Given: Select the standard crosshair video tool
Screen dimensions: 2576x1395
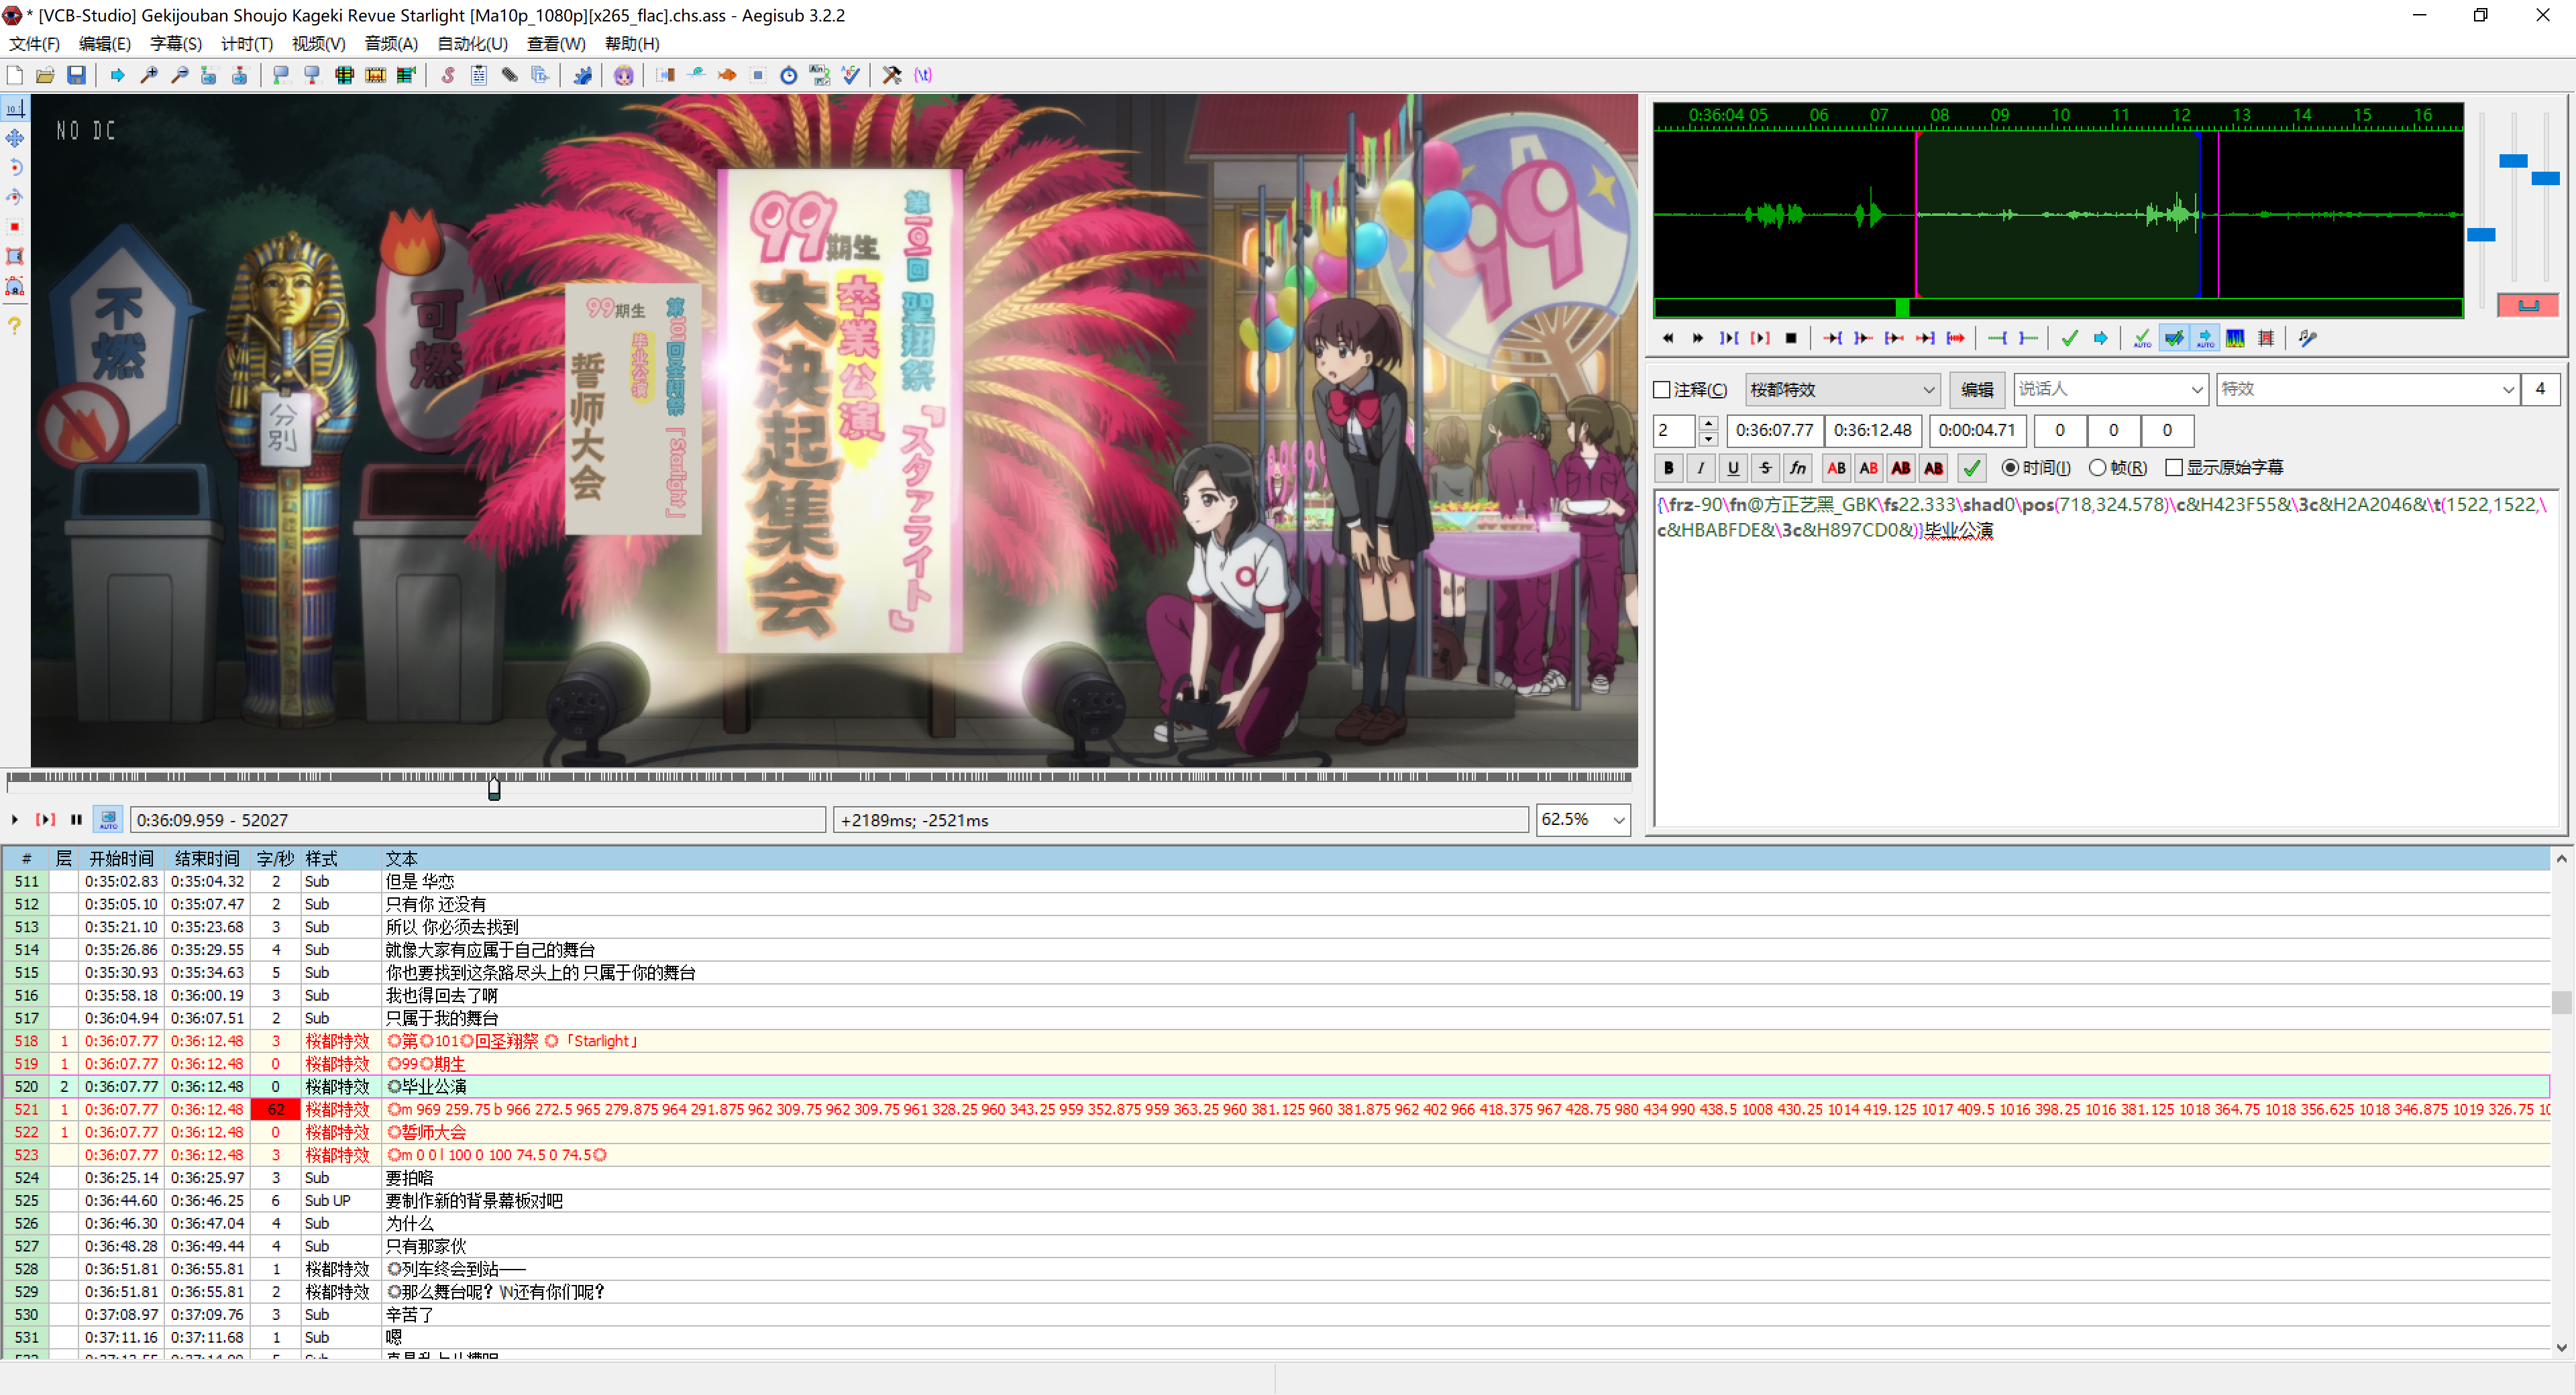Looking at the screenshot, I should point(15,108).
